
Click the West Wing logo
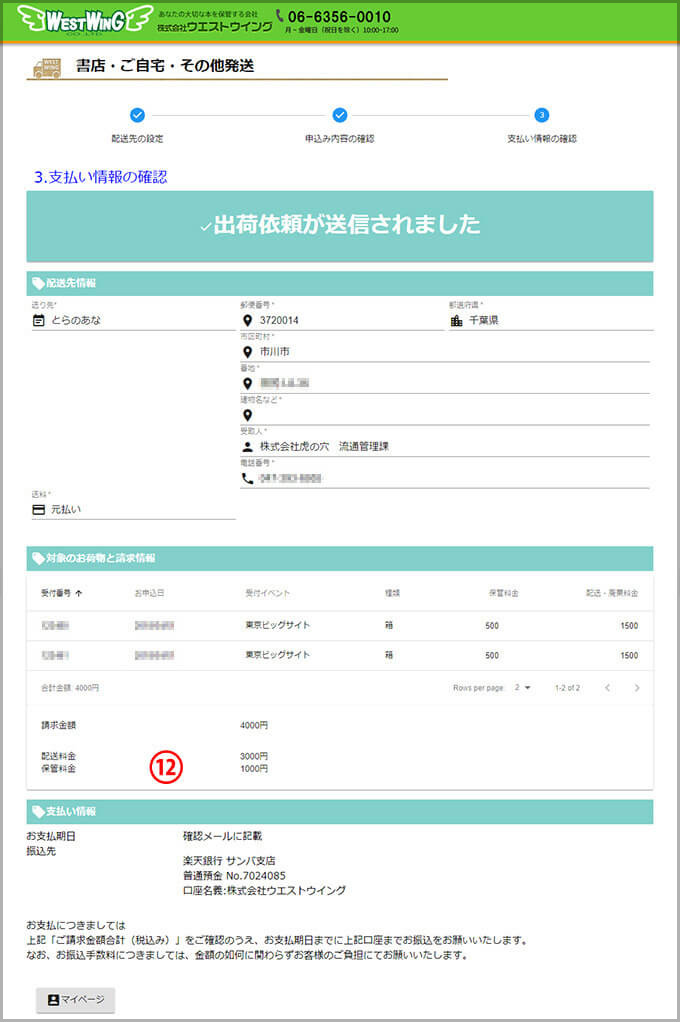pyautogui.click(x=85, y=19)
